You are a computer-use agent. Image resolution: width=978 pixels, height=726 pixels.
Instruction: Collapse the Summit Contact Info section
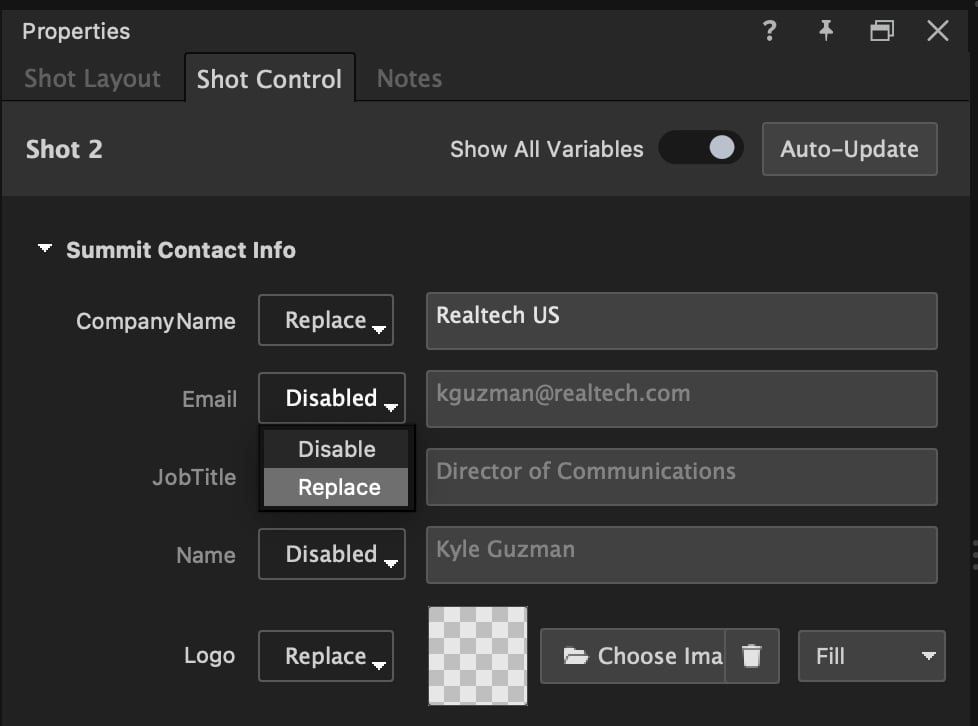[x=44, y=249]
